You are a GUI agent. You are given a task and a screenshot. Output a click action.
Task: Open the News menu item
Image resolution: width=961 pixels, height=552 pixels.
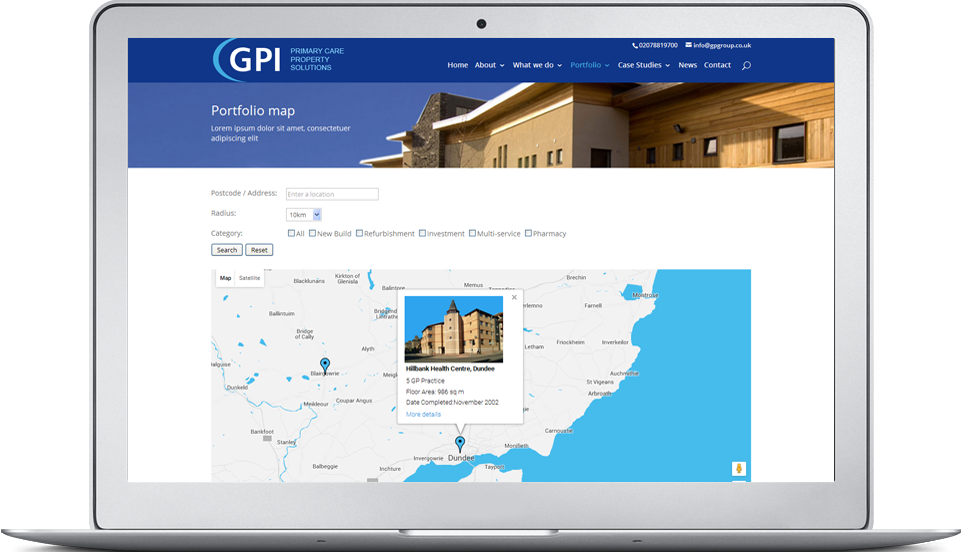pyautogui.click(x=687, y=65)
